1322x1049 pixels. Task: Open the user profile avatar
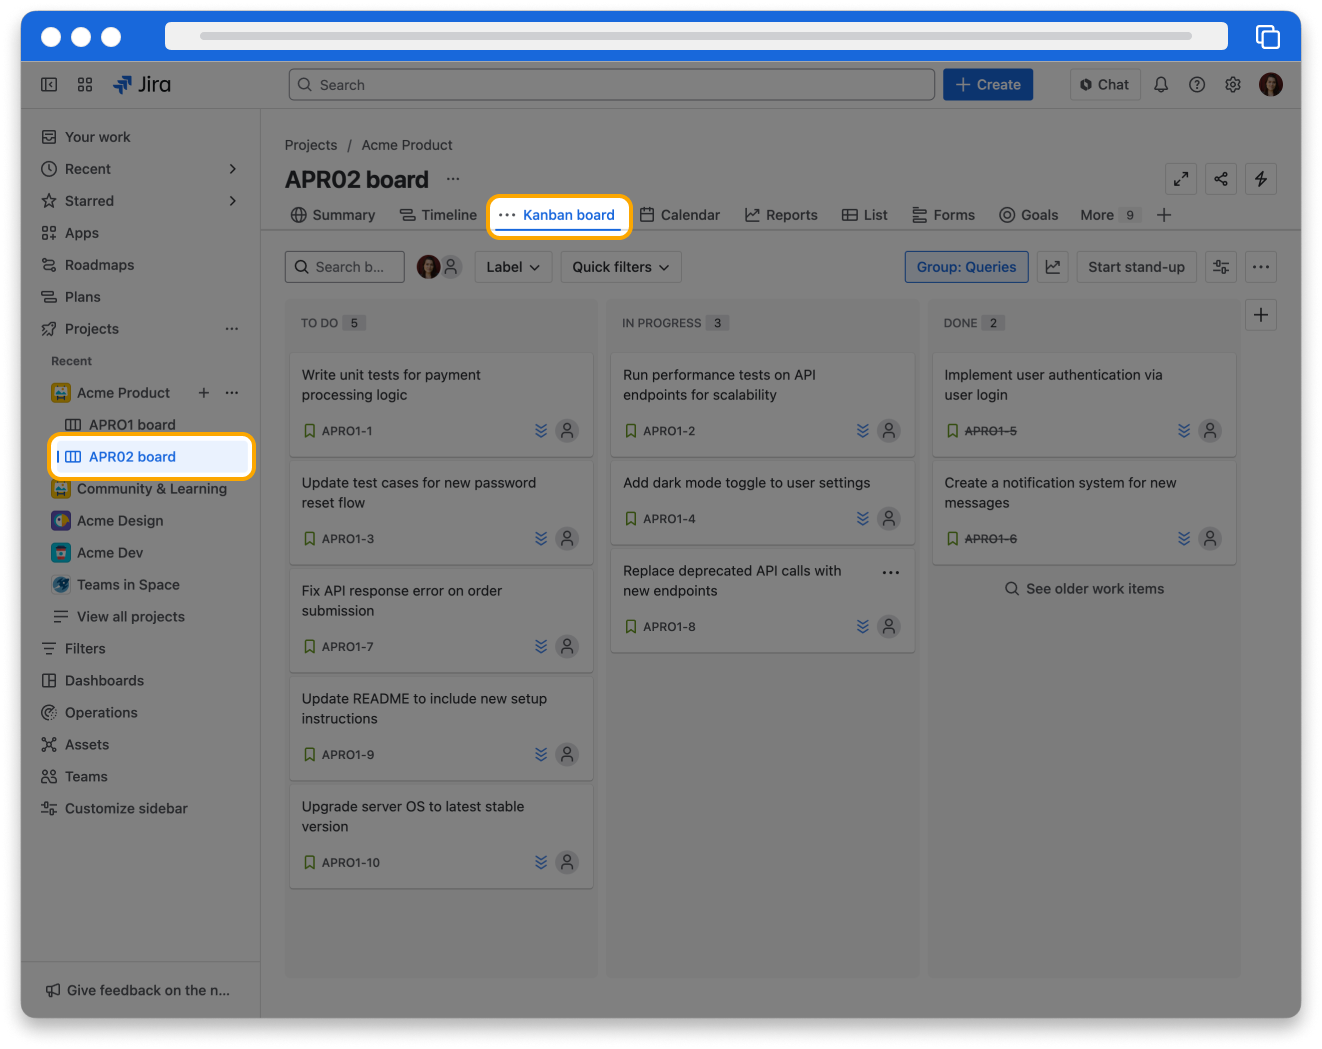1271,85
